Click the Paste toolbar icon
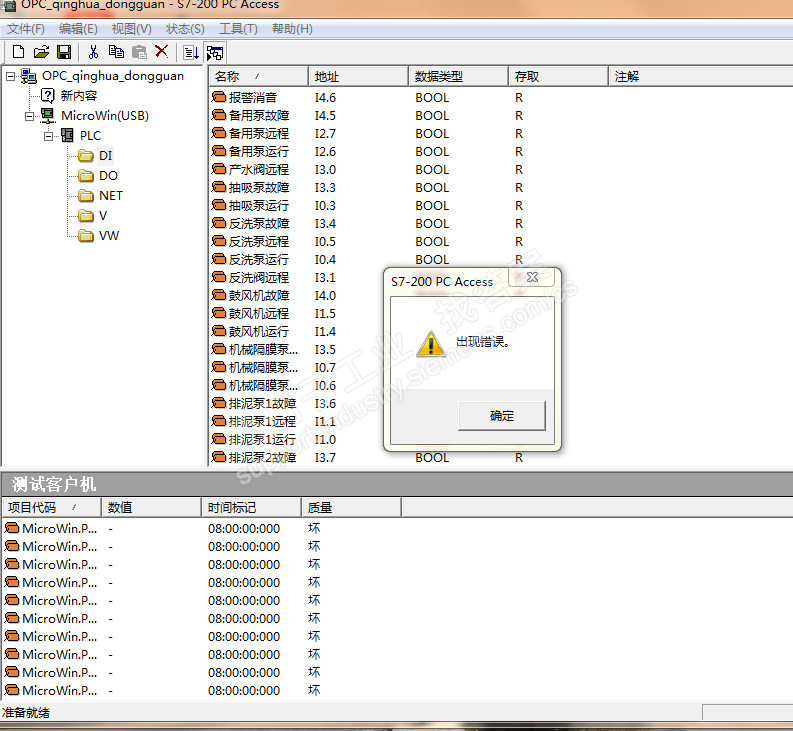Viewport: 793px width, 731px height. tap(139, 52)
